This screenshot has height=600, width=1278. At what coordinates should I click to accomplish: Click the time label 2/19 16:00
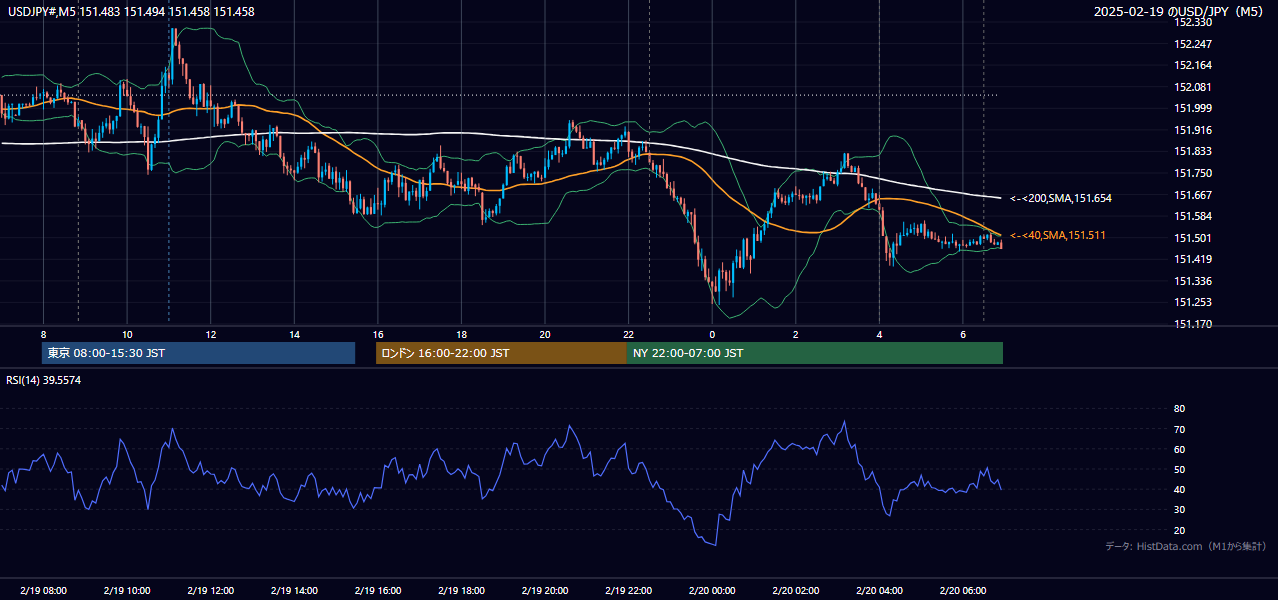pyautogui.click(x=377, y=590)
